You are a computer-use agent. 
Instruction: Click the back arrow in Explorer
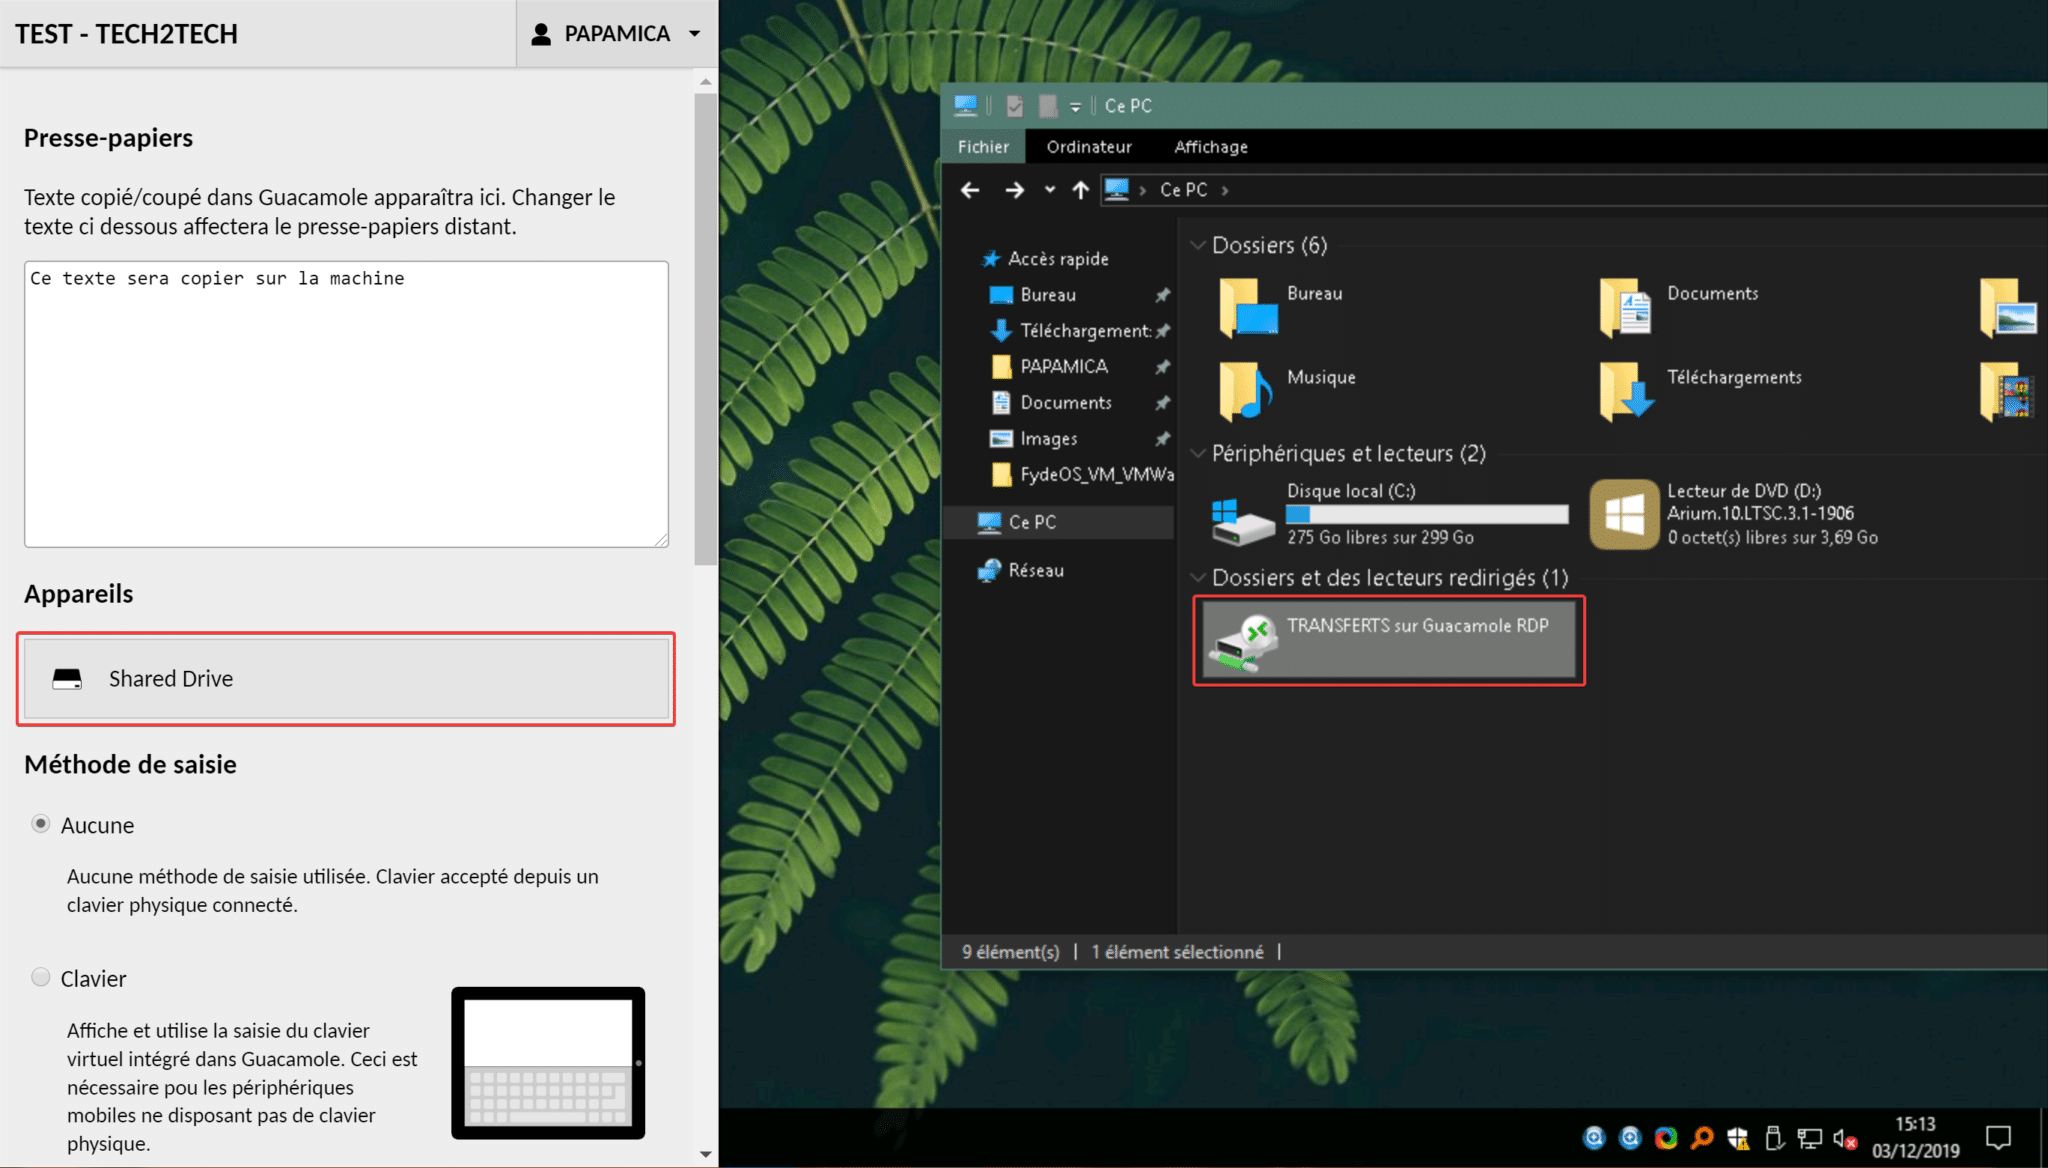tap(969, 190)
